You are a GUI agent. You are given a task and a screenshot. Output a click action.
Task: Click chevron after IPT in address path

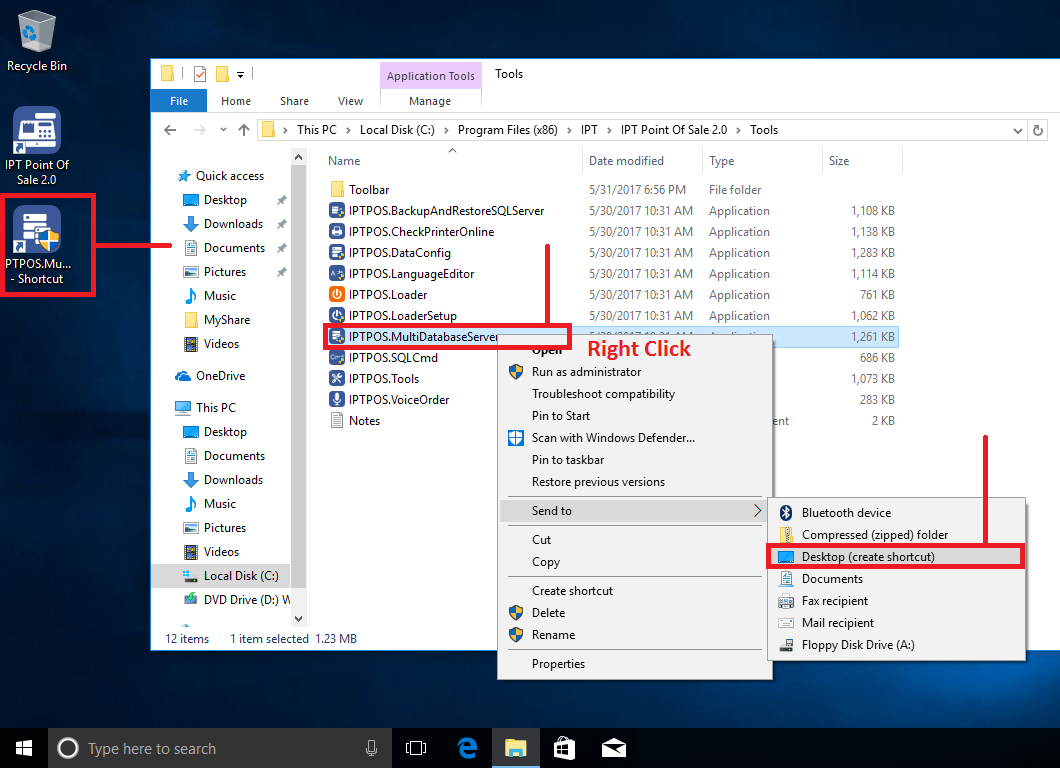[609, 130]
